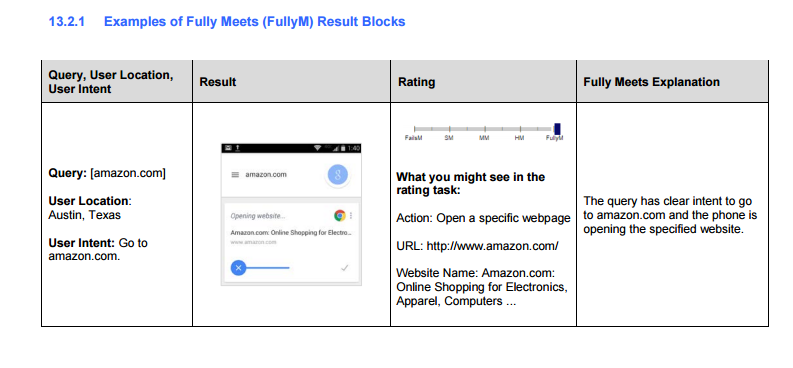Click the gray checkmark confirm icon
Viewport: 793px width, 368px height.
point(344,268)
